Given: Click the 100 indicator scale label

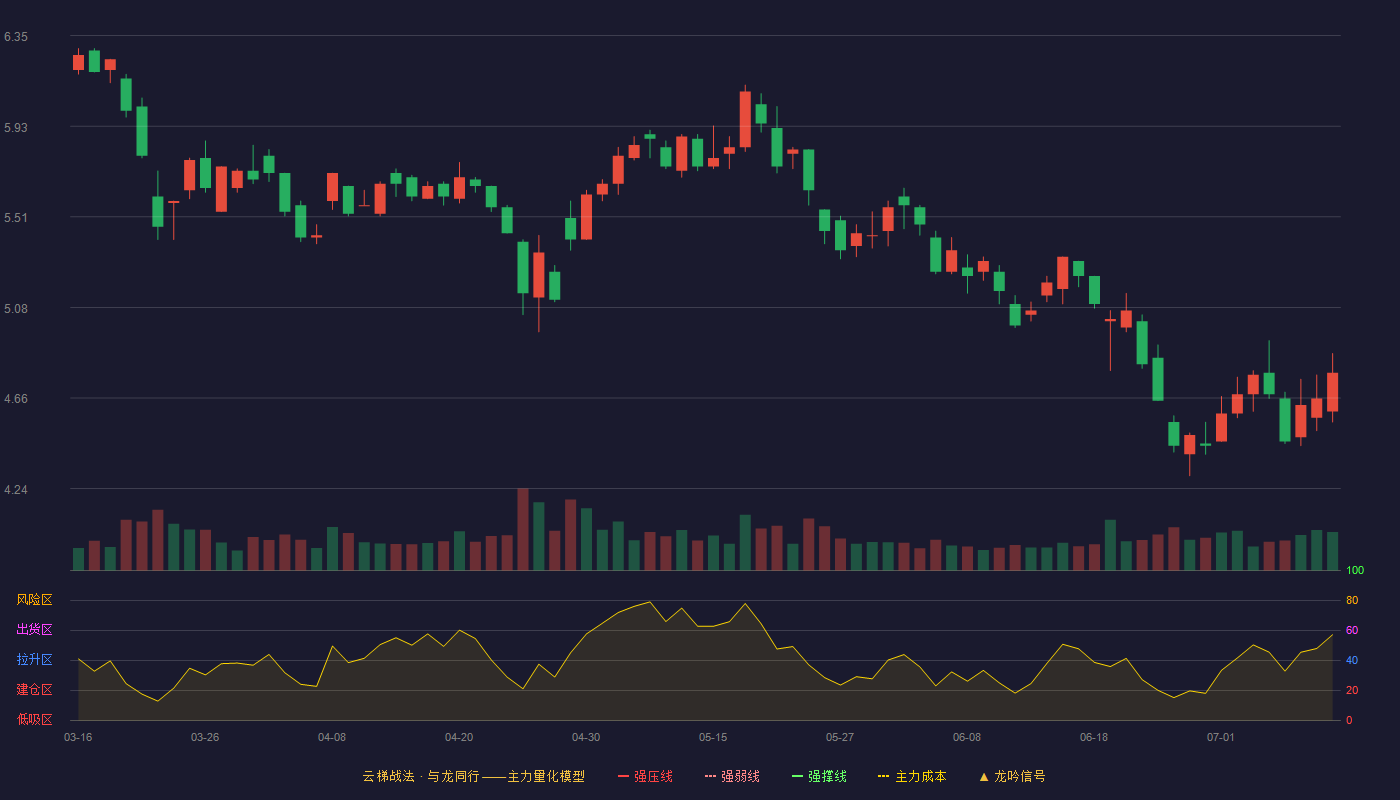Looking at the screenshot, I should [x=1355, y=570].
